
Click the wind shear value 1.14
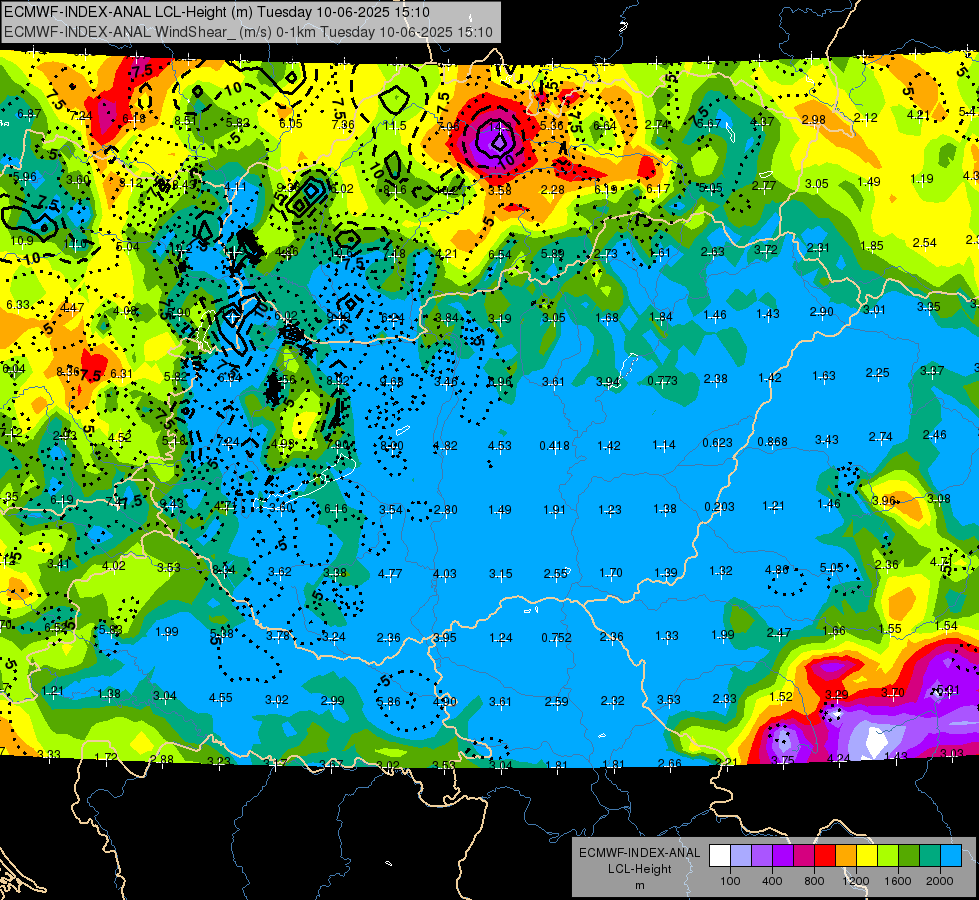coord(664,445)
